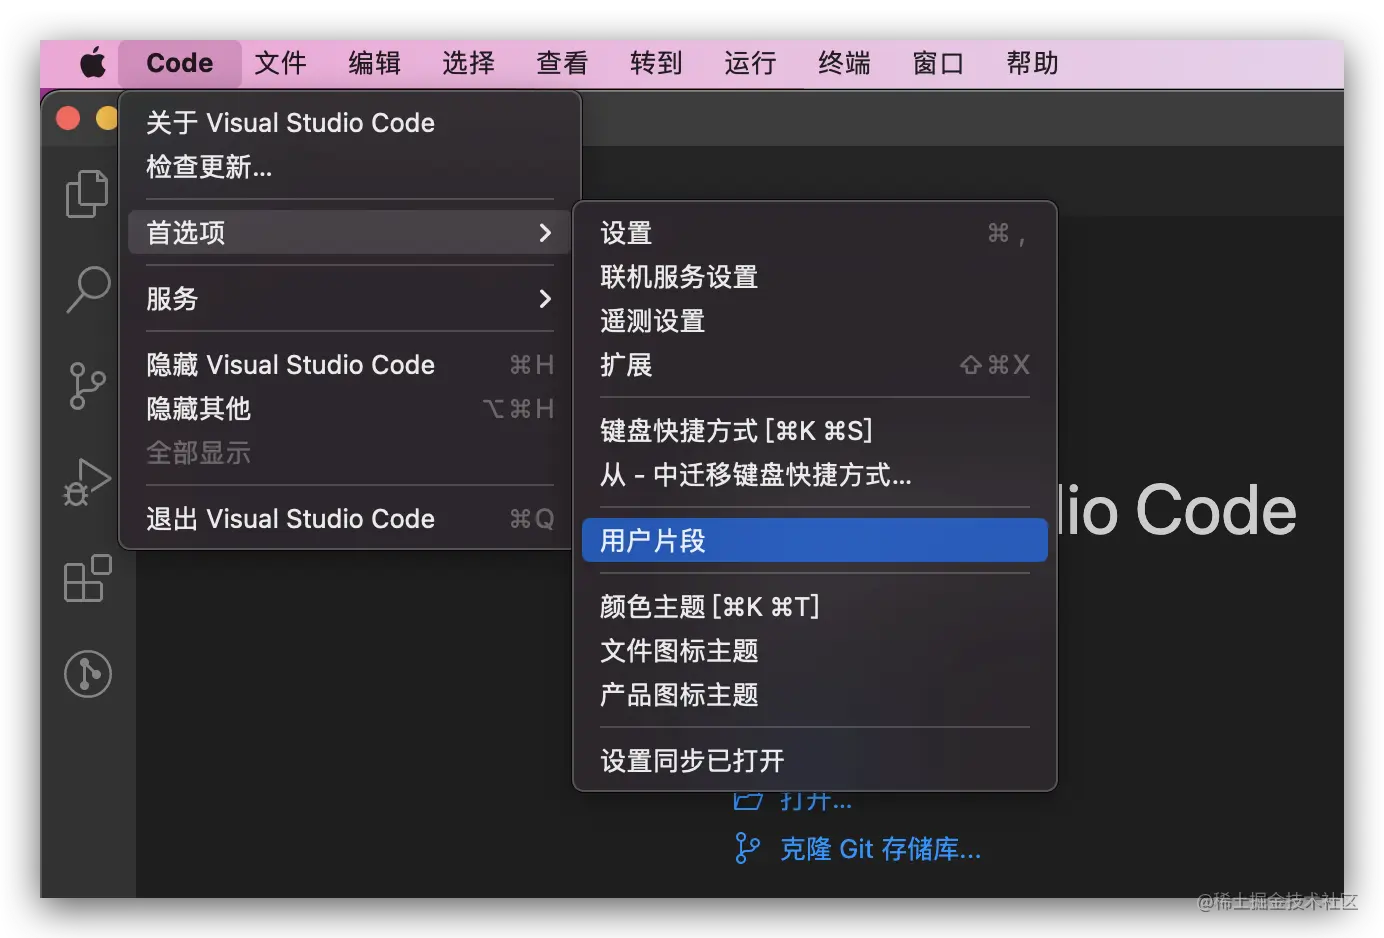Open the Extensions view in activity bar
1384x938 pixels.
[87, 578]
